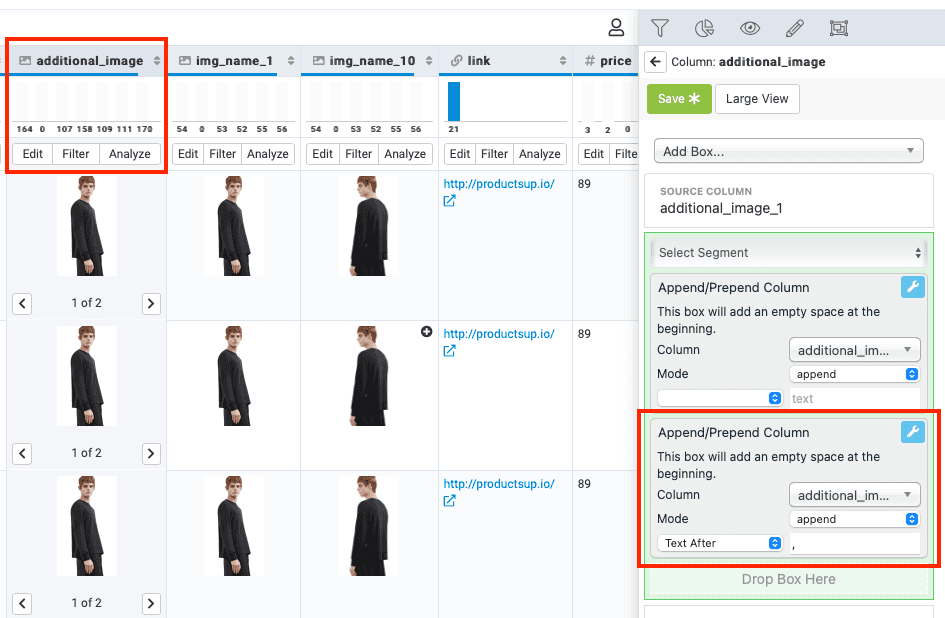Click the user account icon
The width and height of the screenshot is (945, 618).
point(617,28)
